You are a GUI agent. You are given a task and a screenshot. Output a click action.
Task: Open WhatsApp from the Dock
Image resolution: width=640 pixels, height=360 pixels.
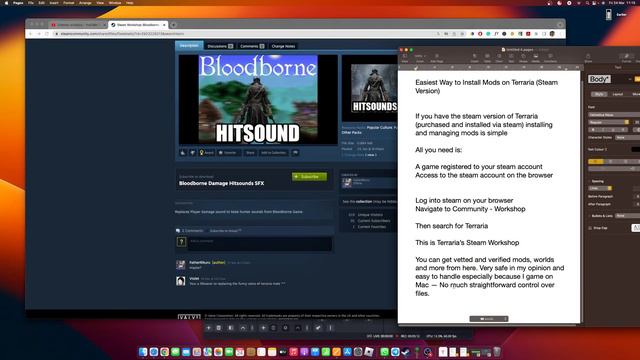click(x=384, y=352)
